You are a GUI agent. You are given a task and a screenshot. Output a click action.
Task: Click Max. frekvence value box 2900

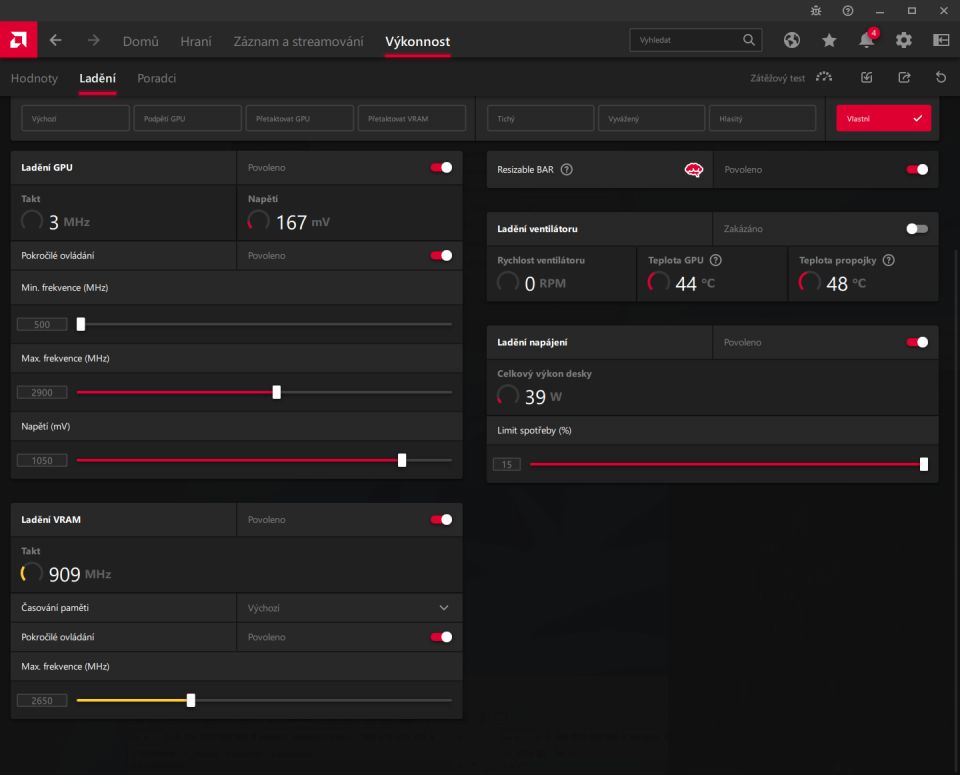[42, 392]
